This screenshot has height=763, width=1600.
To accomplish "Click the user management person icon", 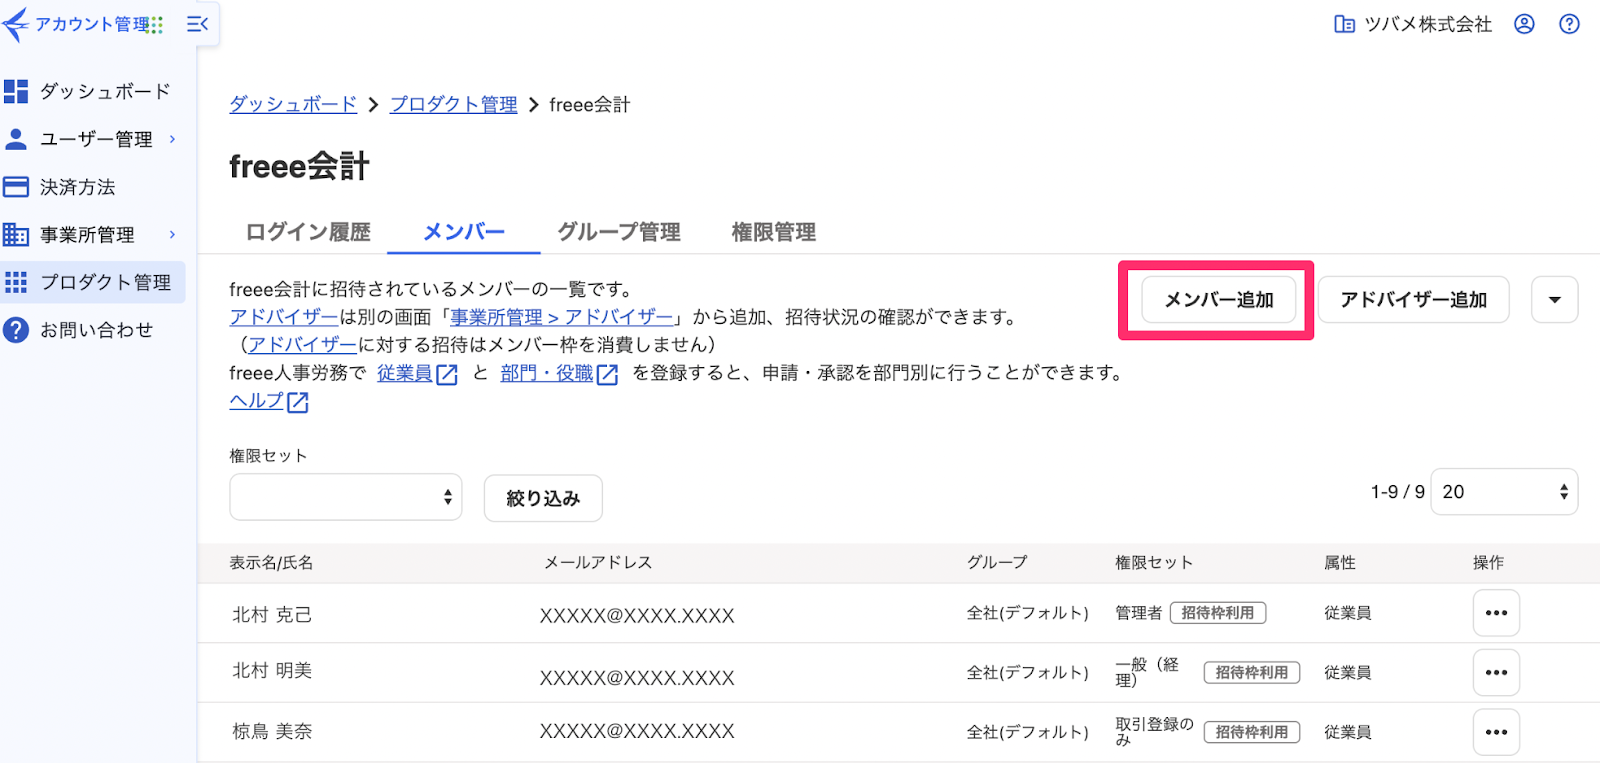I will pos(16,139).
